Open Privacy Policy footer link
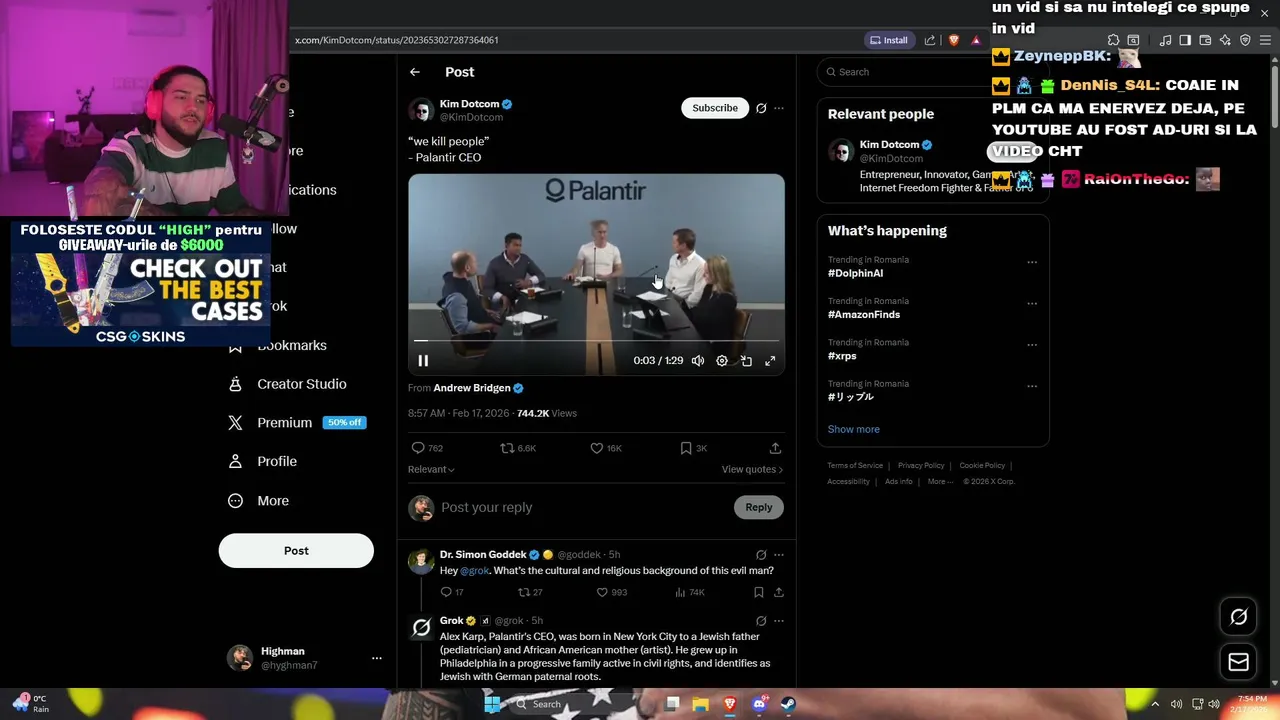The image size is (1280, 720). (x=921, y=465)
